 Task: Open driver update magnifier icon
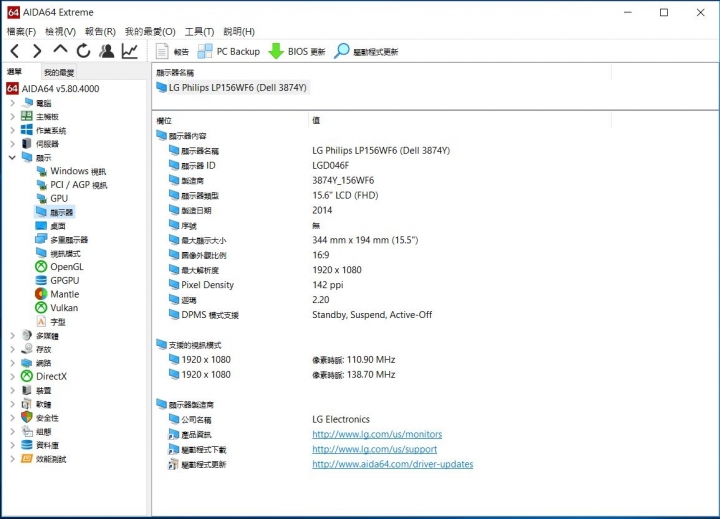(366, 51)
